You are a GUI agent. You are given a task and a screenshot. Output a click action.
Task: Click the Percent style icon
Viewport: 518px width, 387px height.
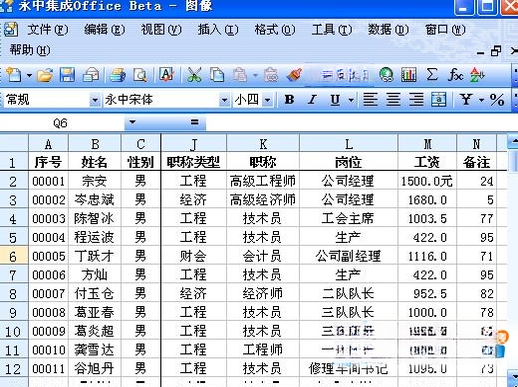pyautogui.click(x=497, y=100)
